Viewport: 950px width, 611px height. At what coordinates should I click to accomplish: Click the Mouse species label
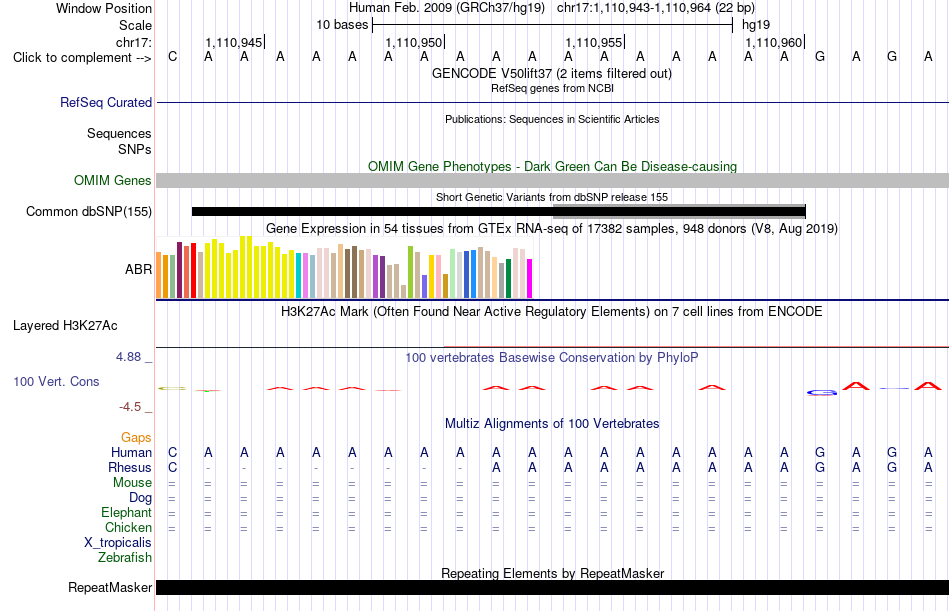tap(132, 482)
